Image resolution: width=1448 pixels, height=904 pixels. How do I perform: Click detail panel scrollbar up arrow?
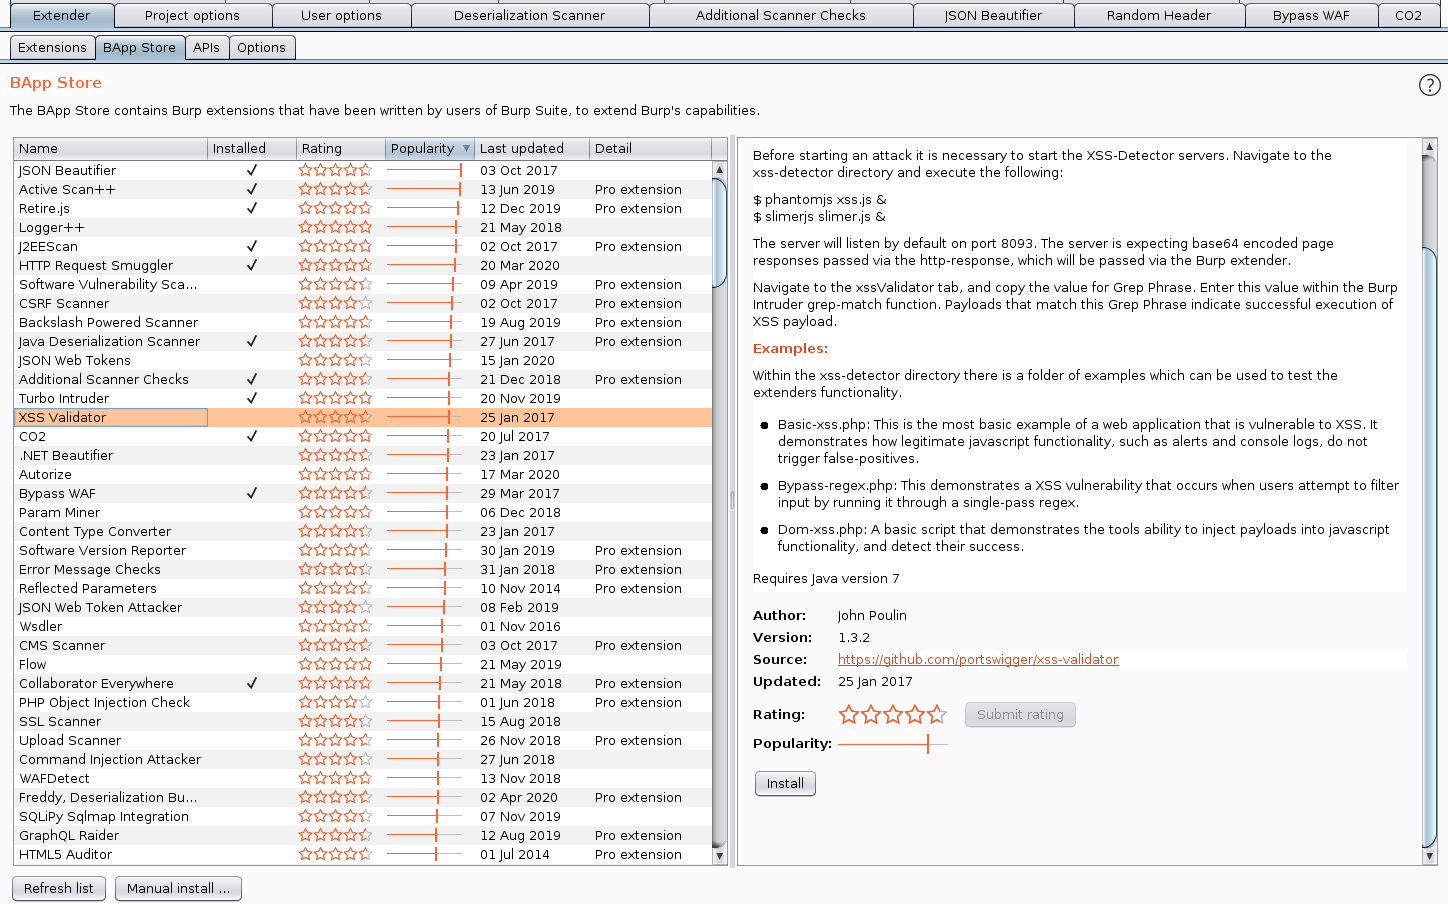(x=1429, y=147)
